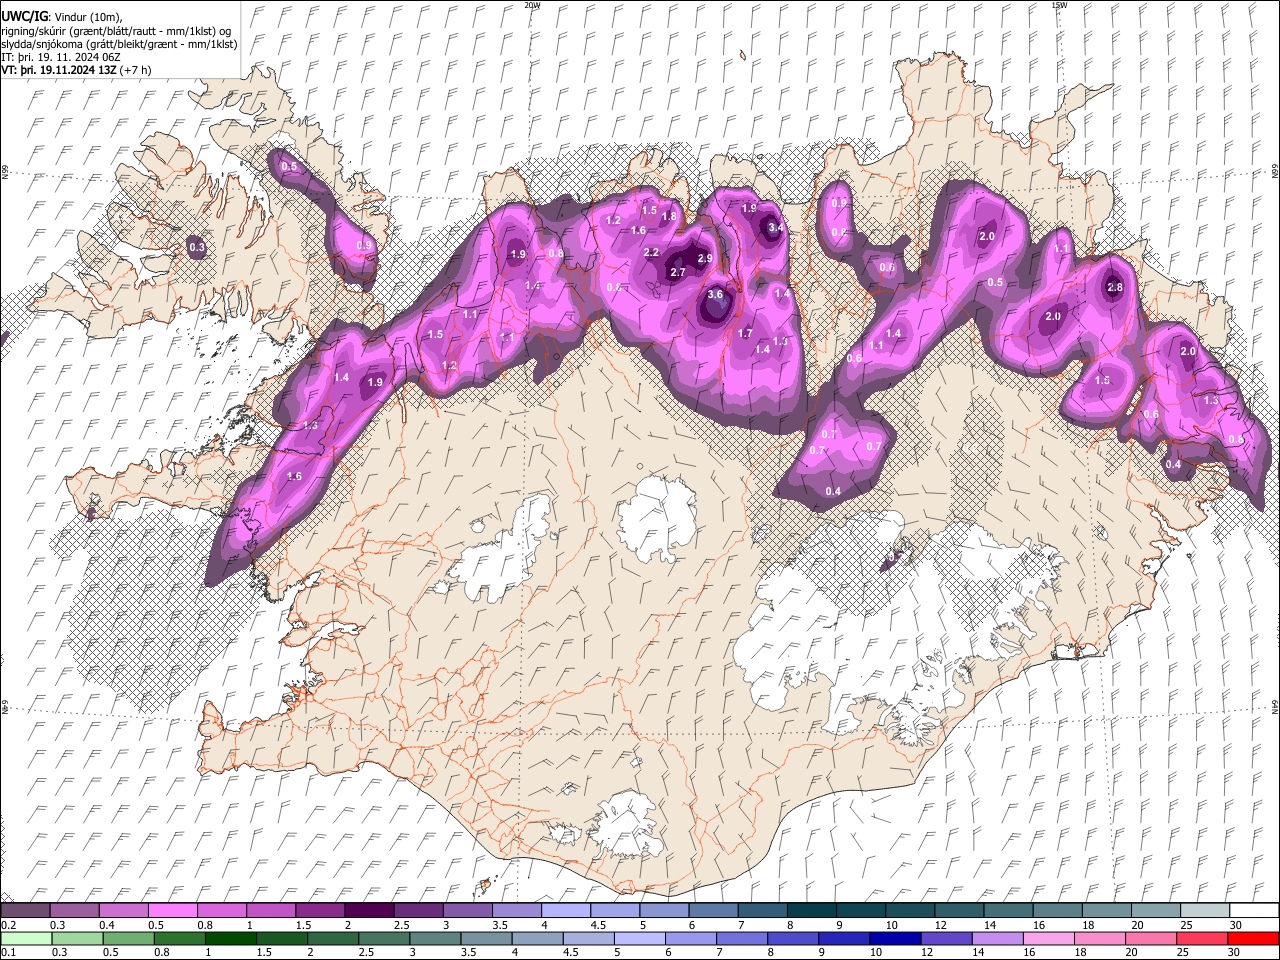Click the UWC/IG Vindur (10m) title
The image size is (1280, 960).
(61, 17)
